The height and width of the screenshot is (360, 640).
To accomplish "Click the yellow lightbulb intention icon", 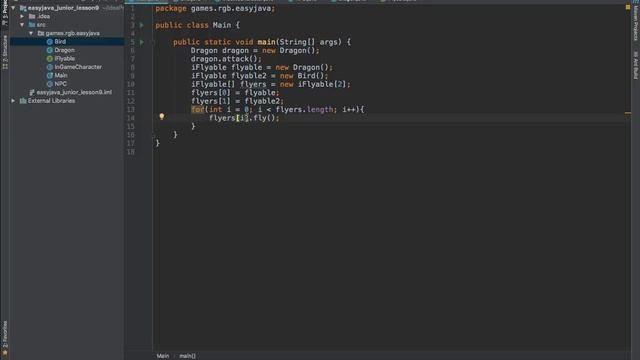I will coord(162,117).
